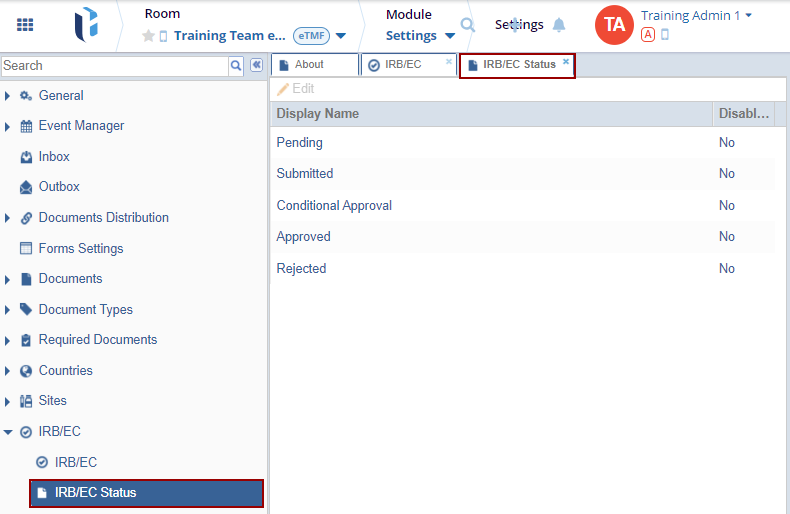Screen dimensions: 790x514
Task: Expand the General tree node
Action: [x=8, y=96]
